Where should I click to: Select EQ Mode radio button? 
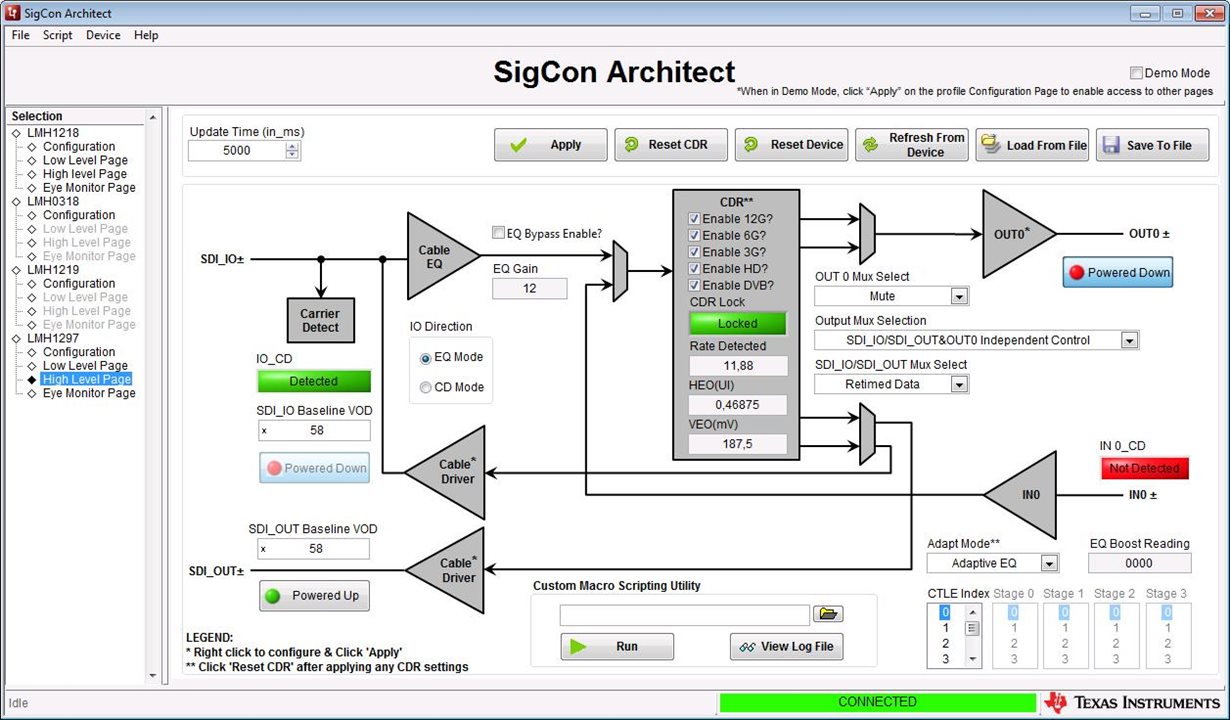426,358
